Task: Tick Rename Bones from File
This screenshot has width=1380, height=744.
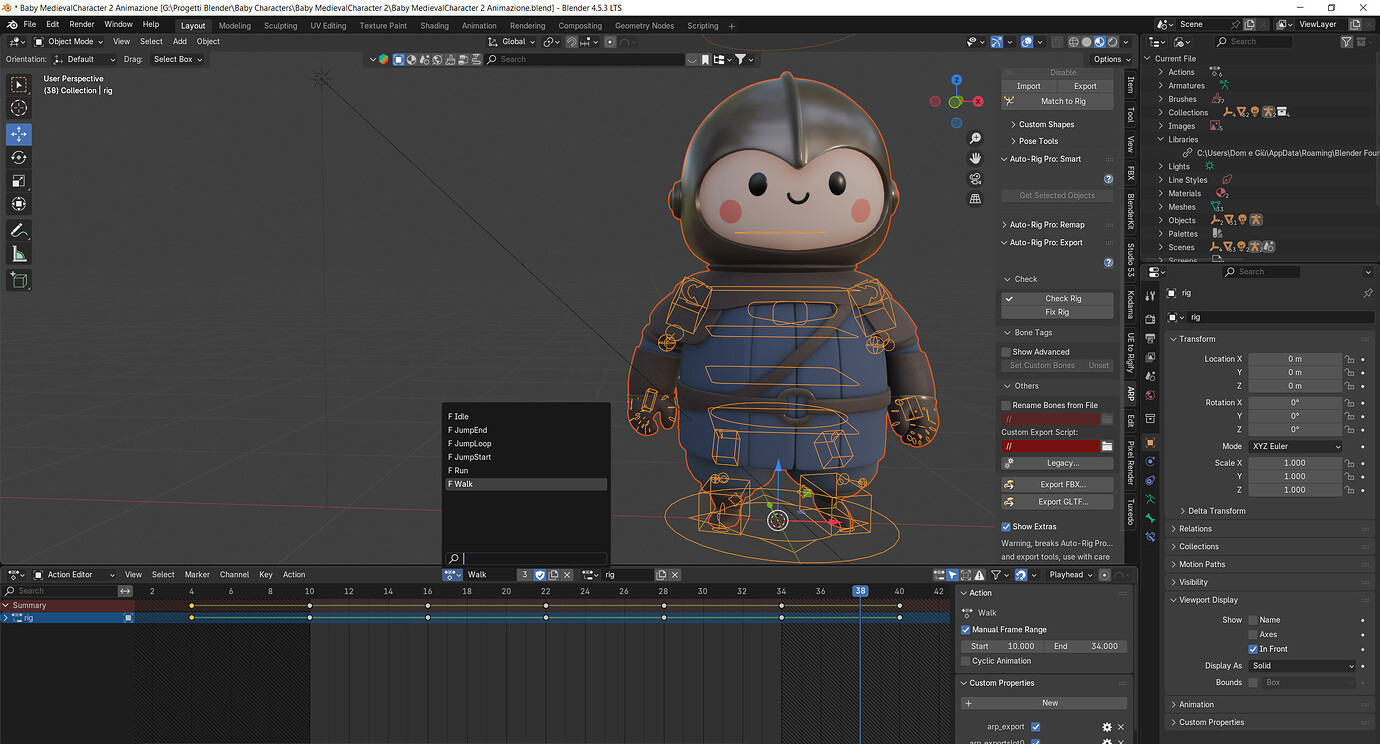Action: click(x=1006, y=405)
